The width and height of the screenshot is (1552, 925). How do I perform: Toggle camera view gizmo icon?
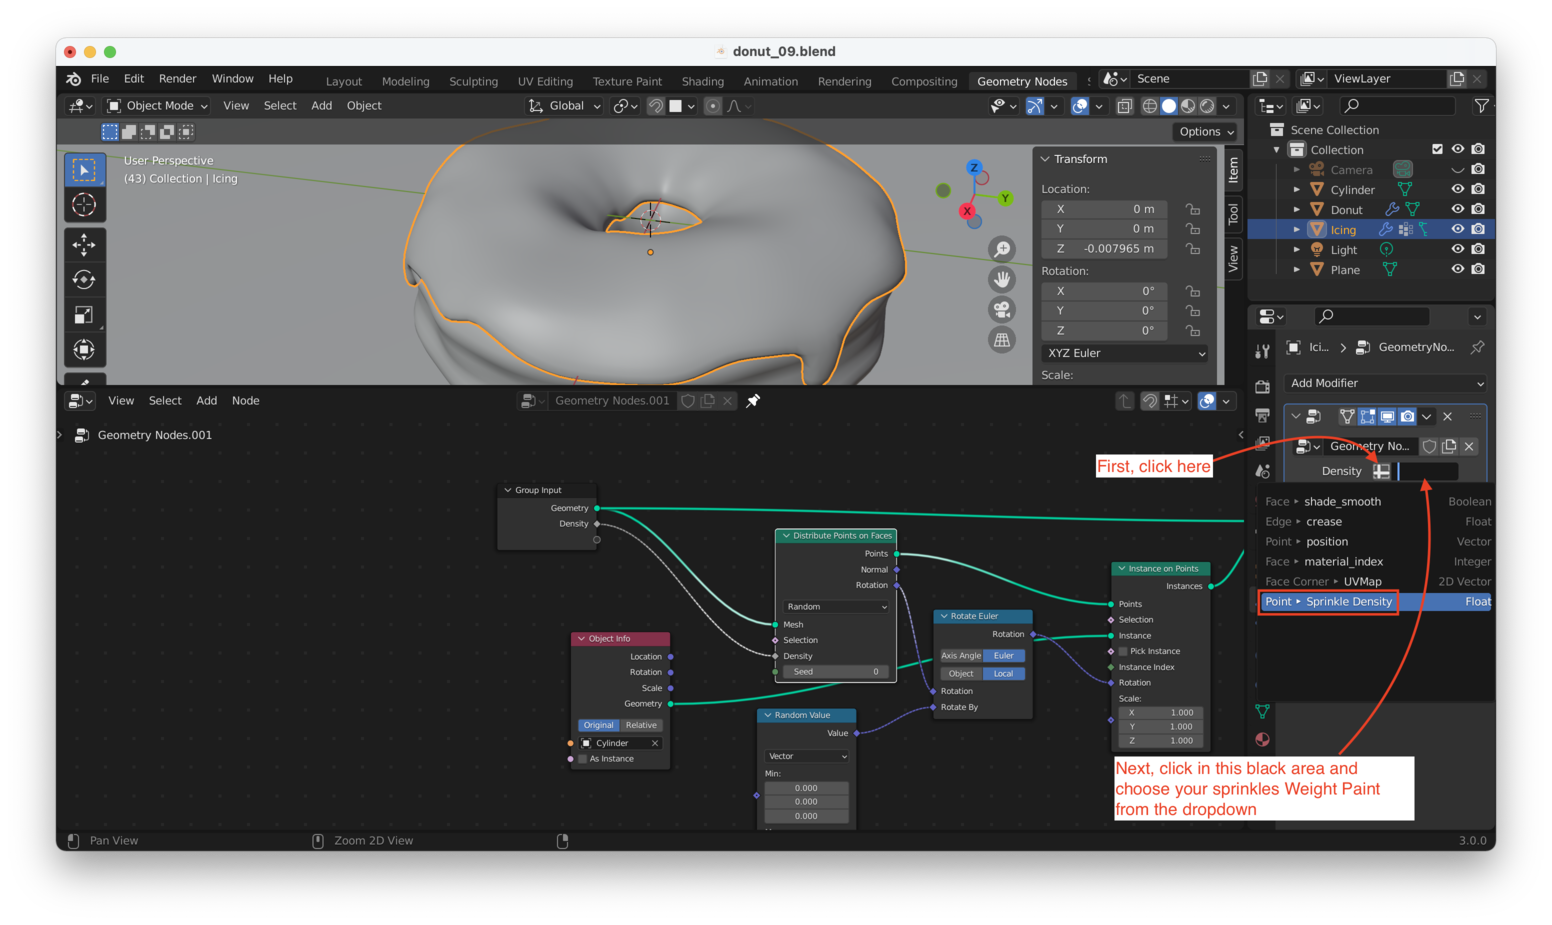1001,310
